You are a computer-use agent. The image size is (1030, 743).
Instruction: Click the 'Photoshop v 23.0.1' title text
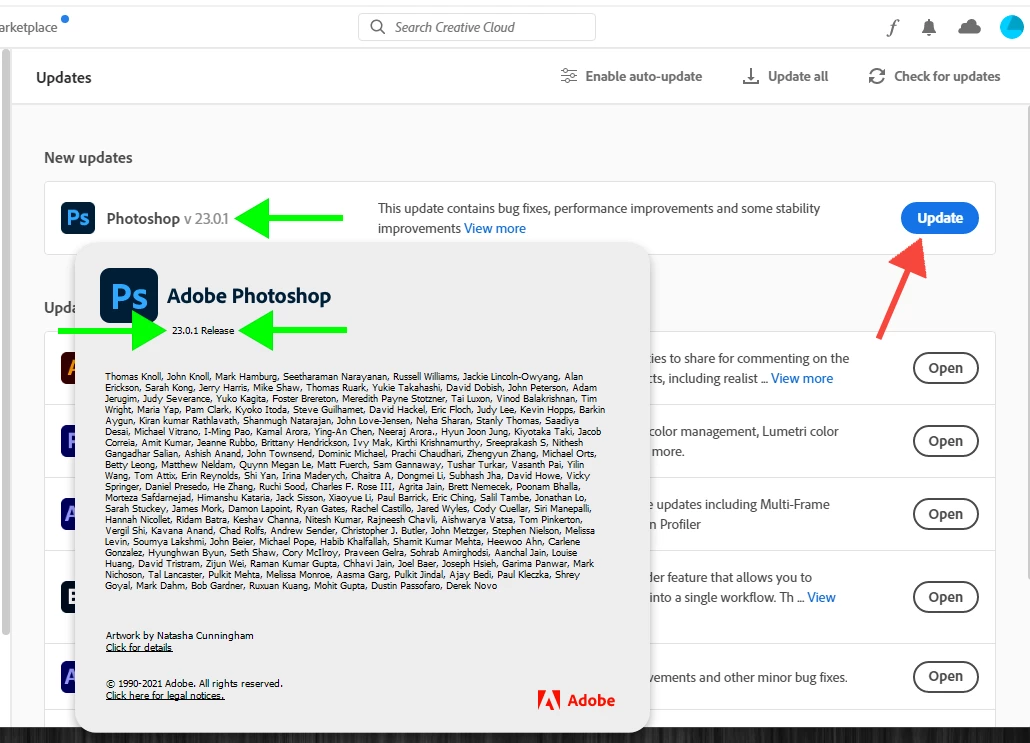(168, 219)
